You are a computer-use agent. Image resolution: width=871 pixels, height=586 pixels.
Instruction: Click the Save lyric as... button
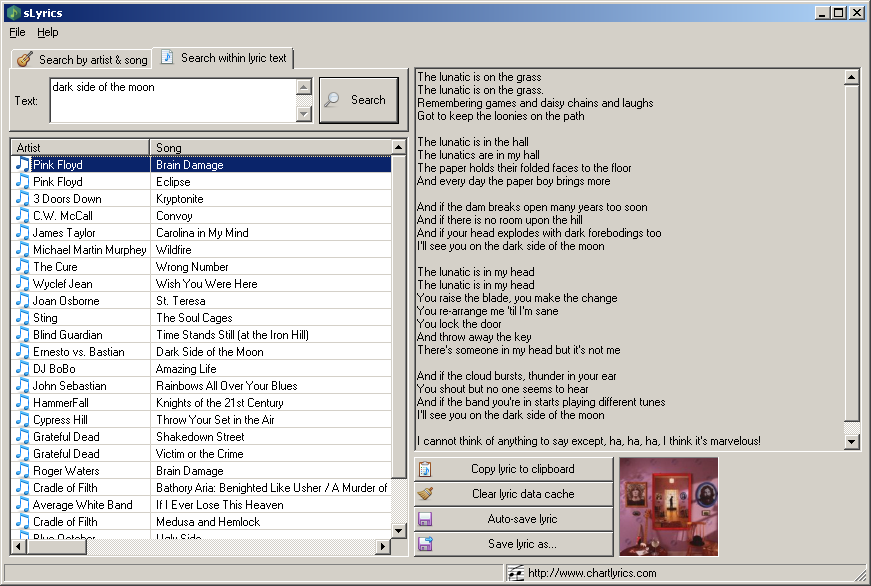514,544
